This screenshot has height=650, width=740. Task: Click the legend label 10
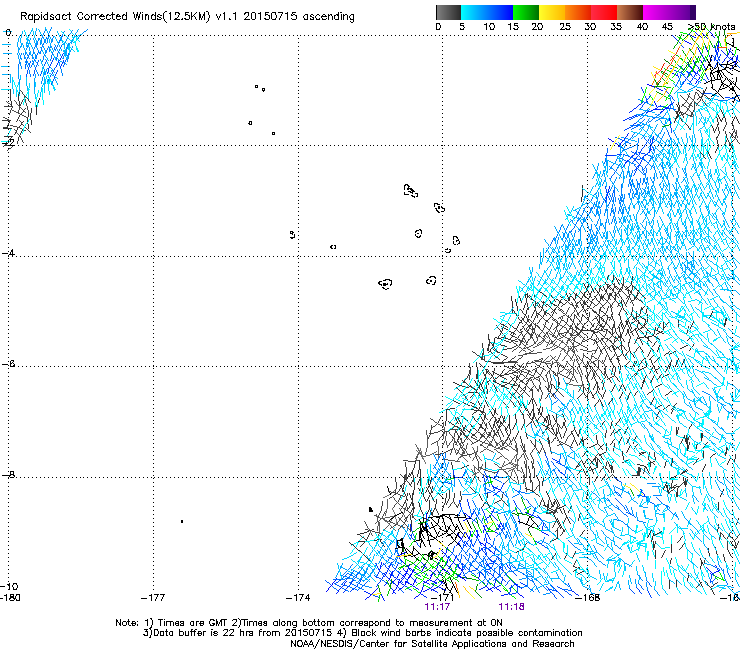pos(489,27)
